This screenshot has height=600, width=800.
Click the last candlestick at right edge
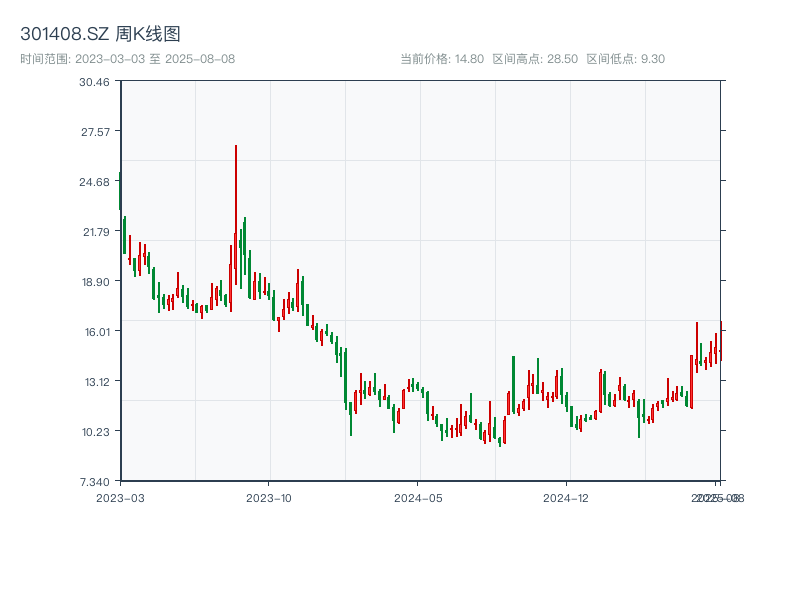[720, 340]
